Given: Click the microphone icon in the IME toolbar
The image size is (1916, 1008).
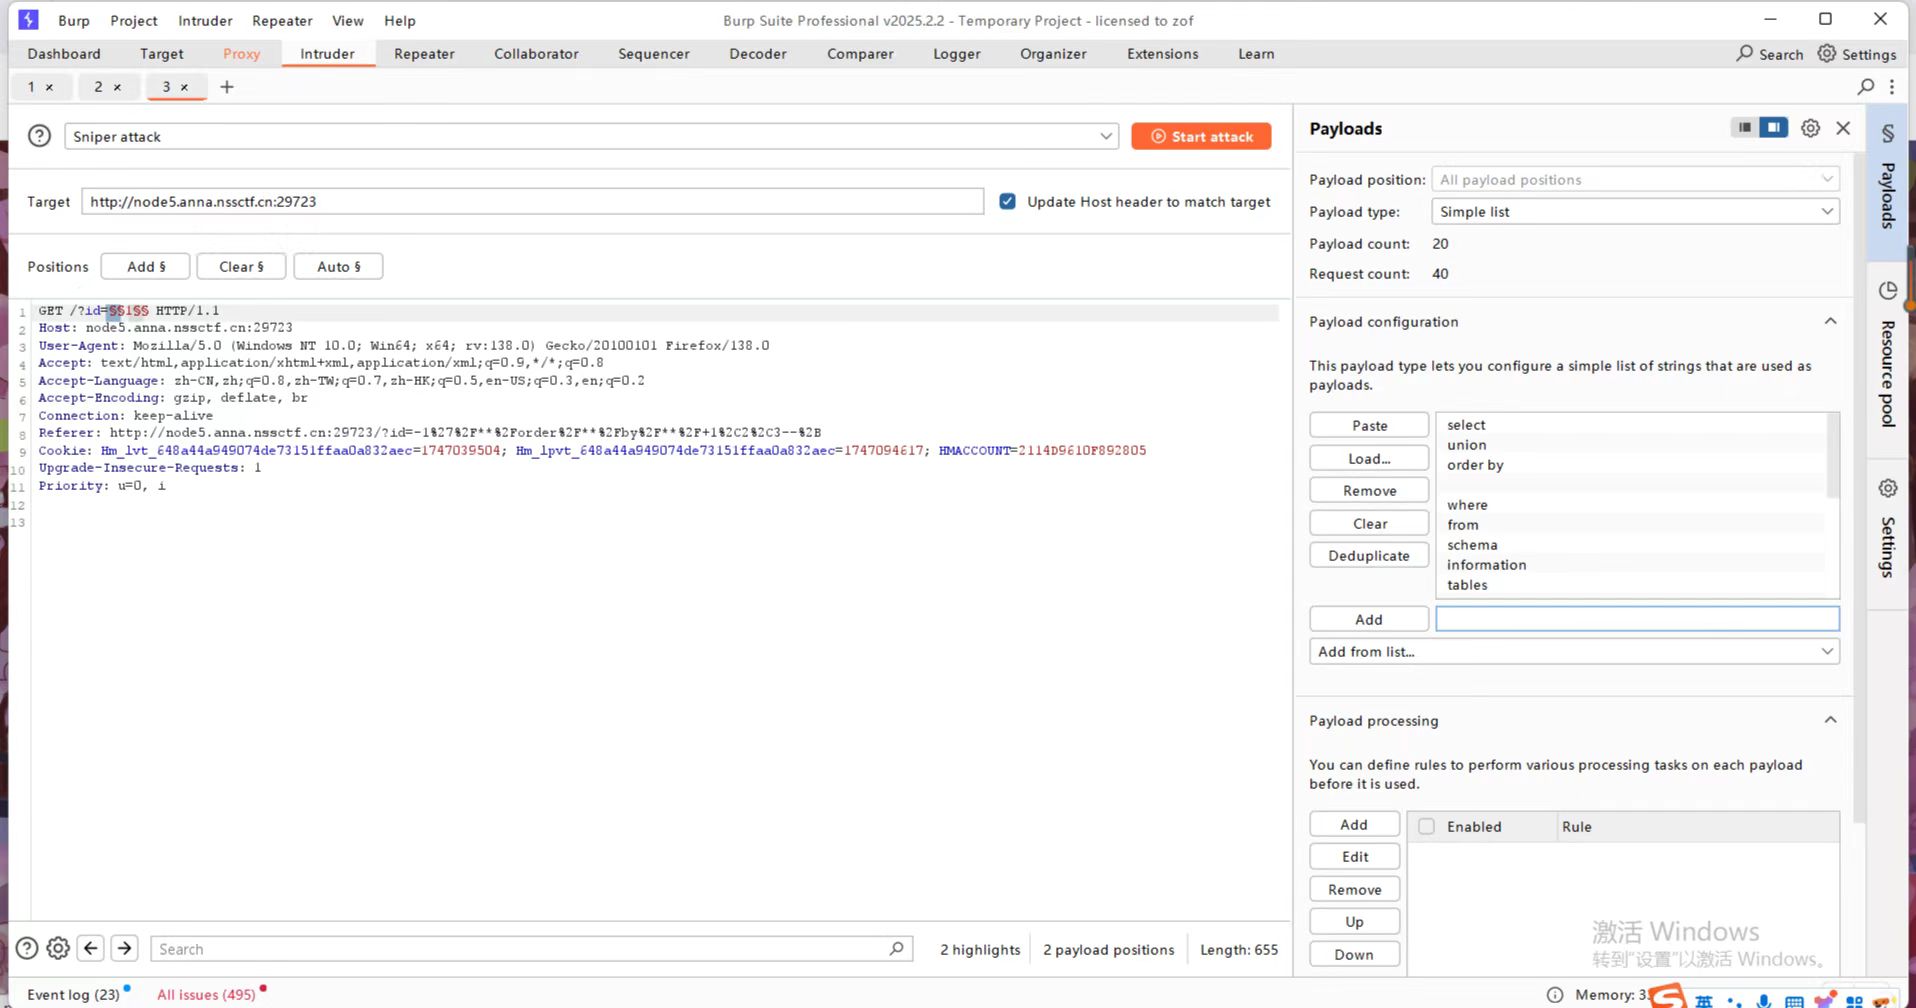Looking at the screenshot, I should (x=1764, y=1001).
